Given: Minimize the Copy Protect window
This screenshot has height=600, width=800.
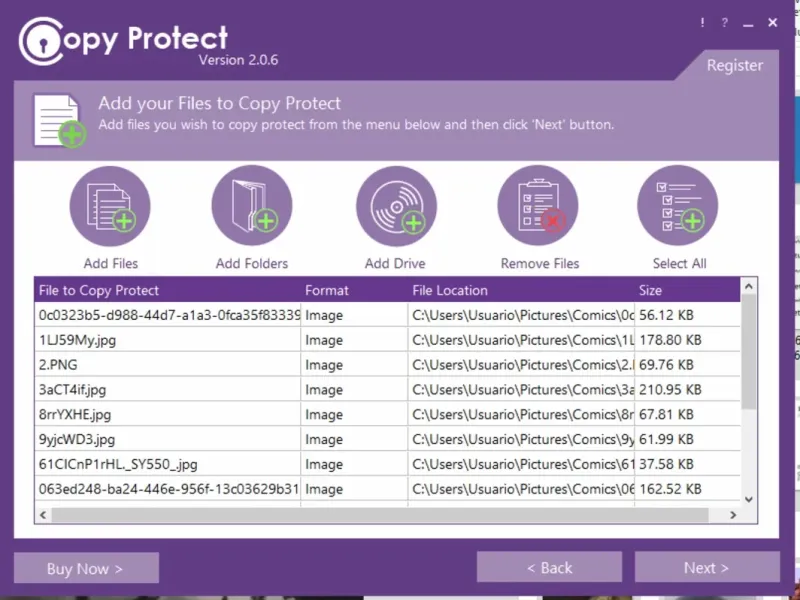Looking at the screenshot, I should pyautogui.click(x=748, y=23).
